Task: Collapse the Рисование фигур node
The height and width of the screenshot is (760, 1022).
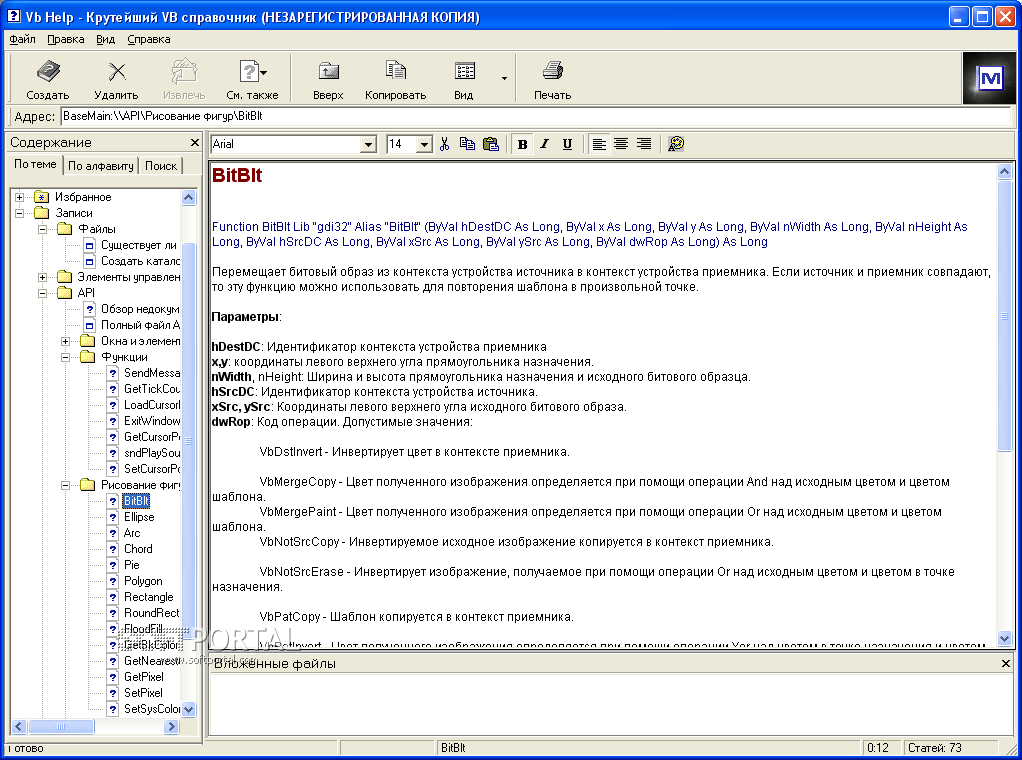Action: tap(65, 485)
